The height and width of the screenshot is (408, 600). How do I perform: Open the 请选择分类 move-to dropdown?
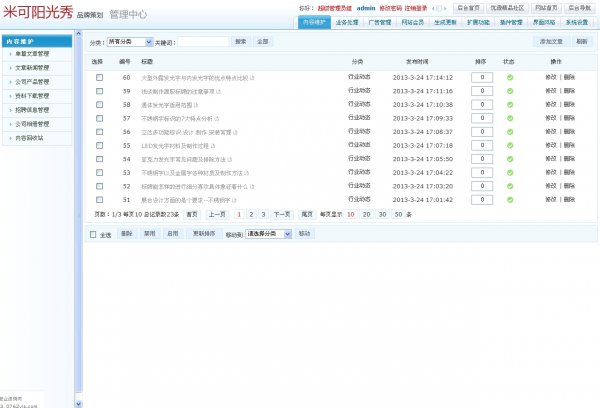coord(268,234)
